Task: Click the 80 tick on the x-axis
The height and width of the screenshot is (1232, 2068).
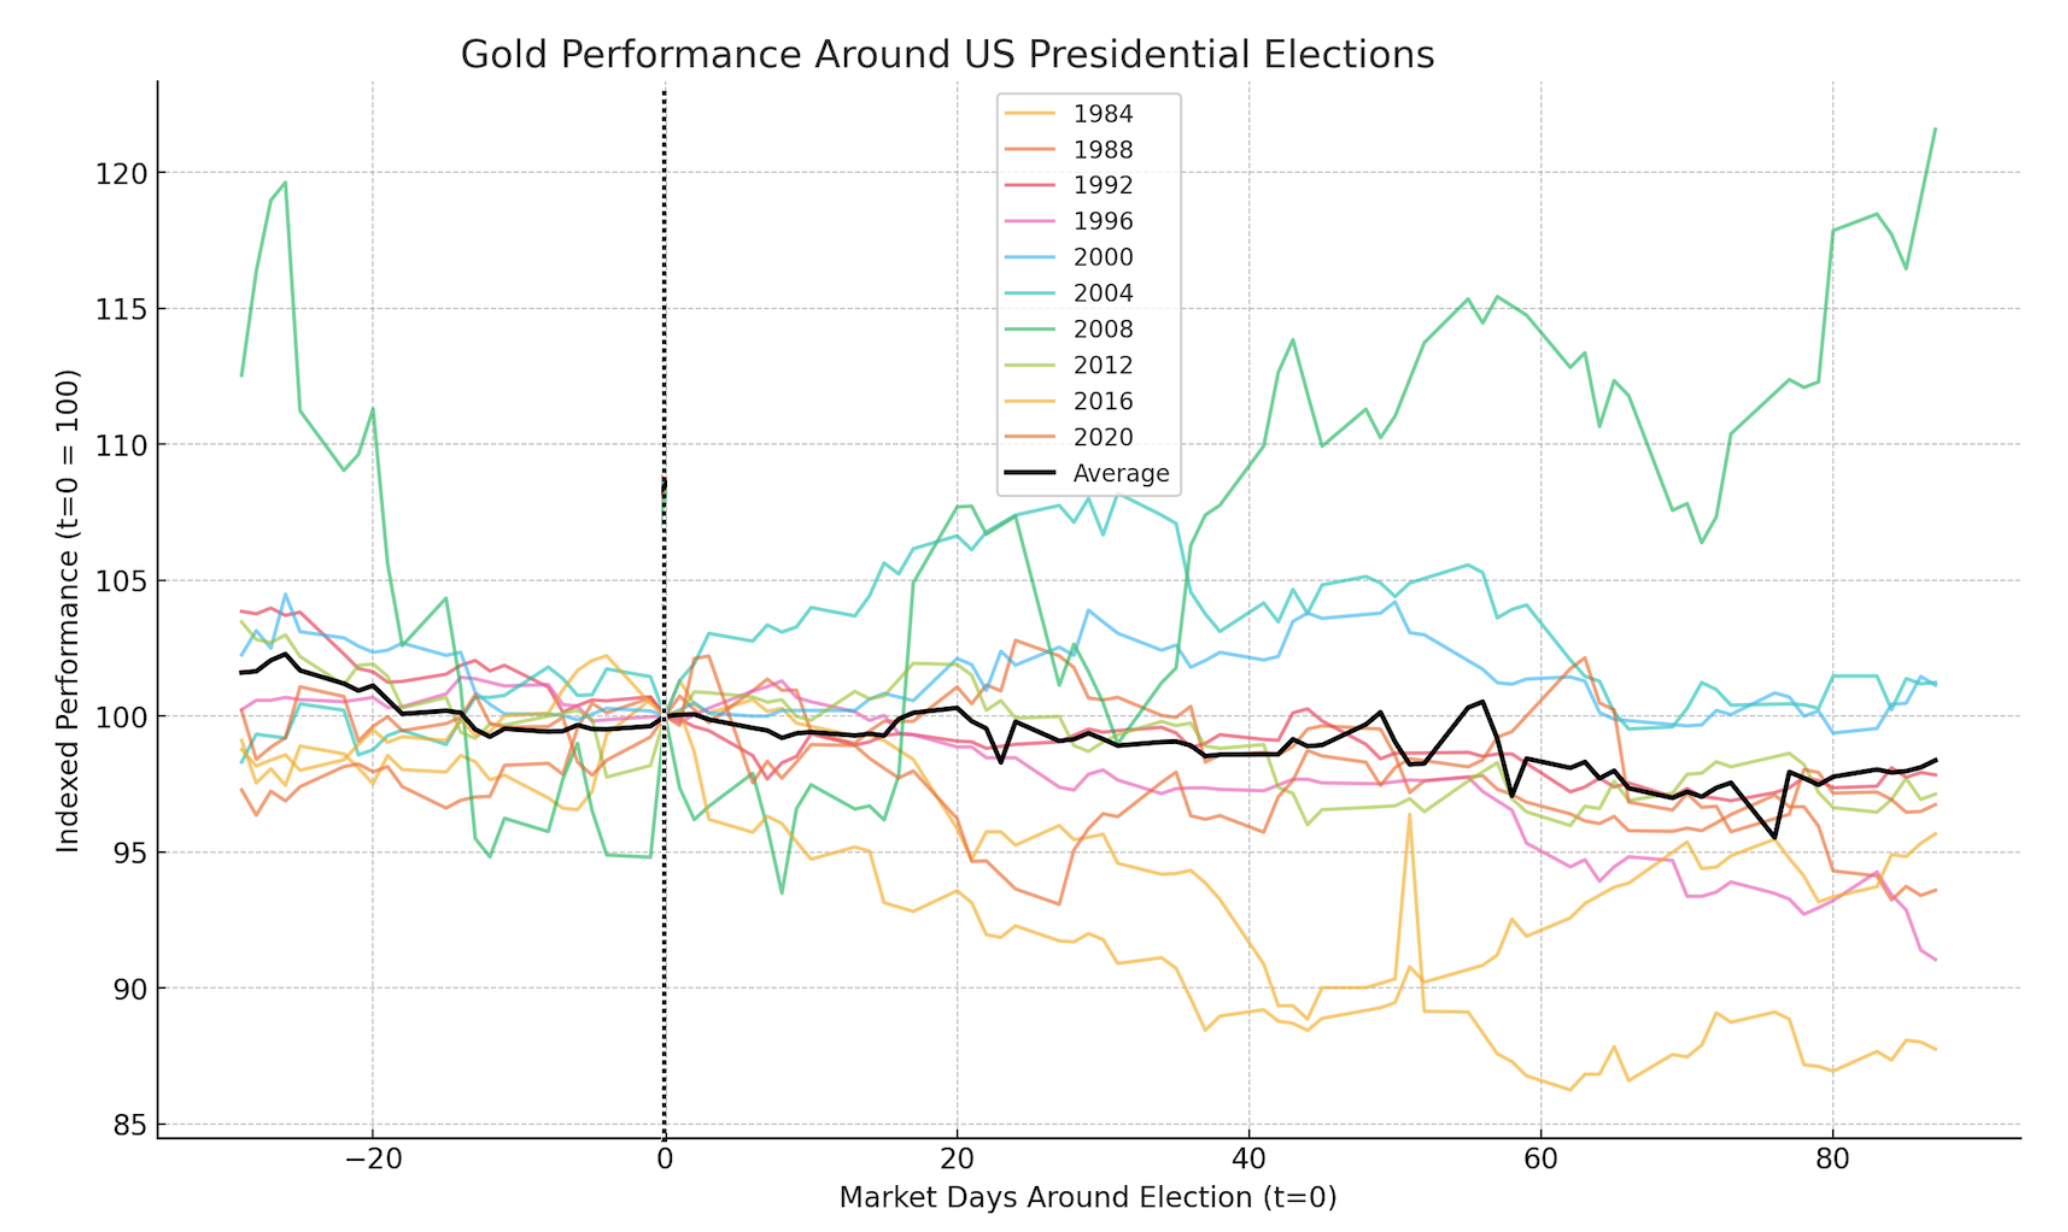Action: pos(1832,1159)
